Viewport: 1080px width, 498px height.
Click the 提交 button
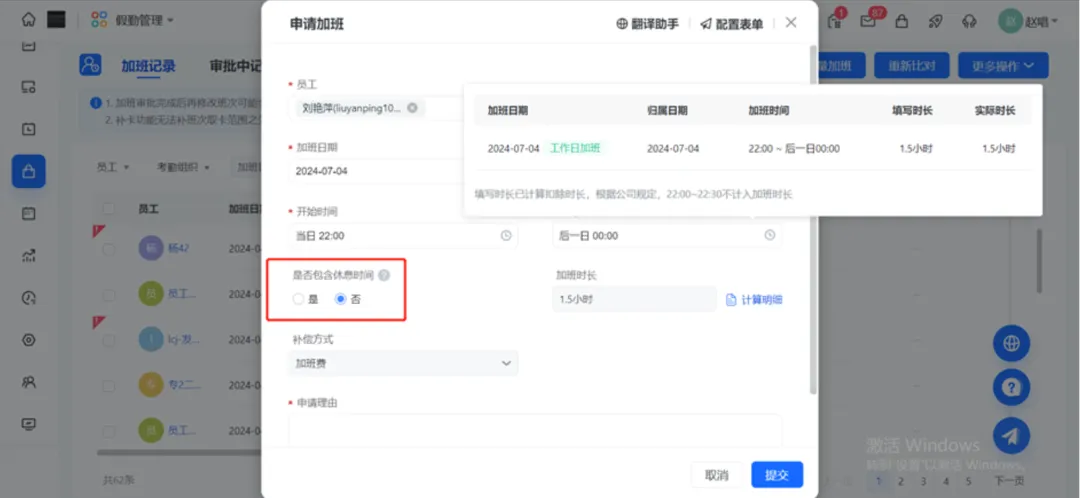tap(777, 475)
